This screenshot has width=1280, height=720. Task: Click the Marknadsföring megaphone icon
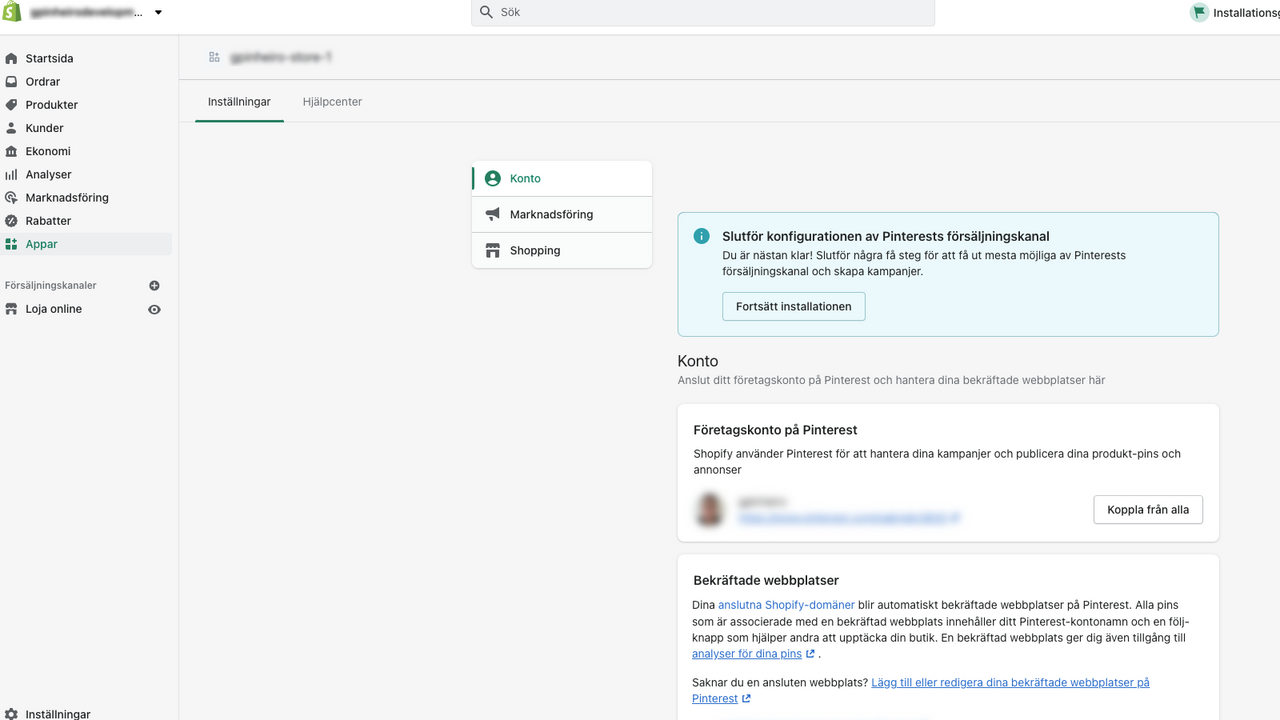[x=492, y=215]
